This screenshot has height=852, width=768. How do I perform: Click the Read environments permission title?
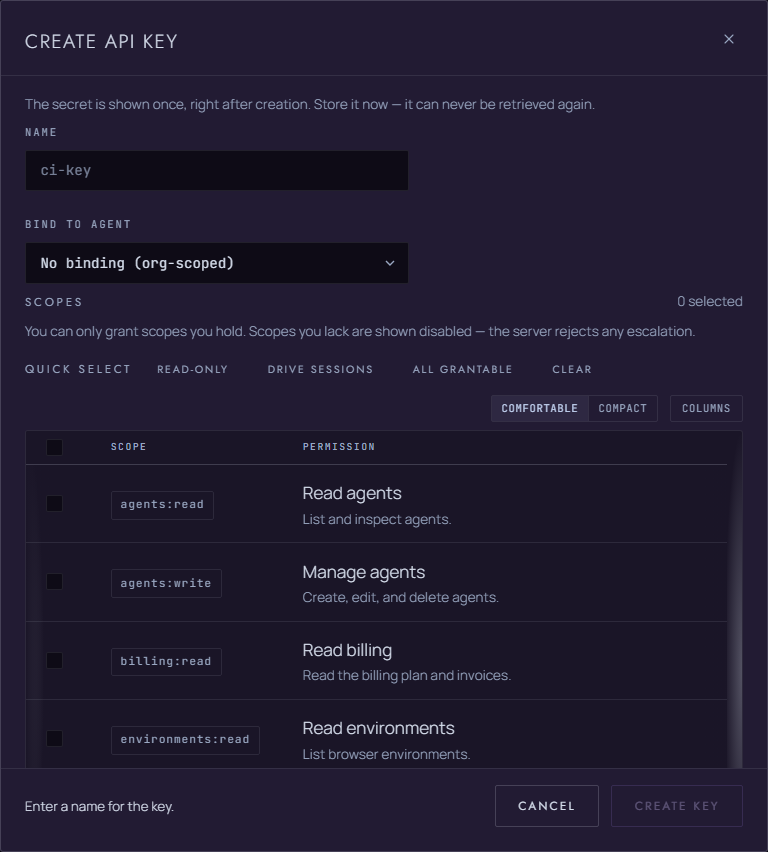378,728
